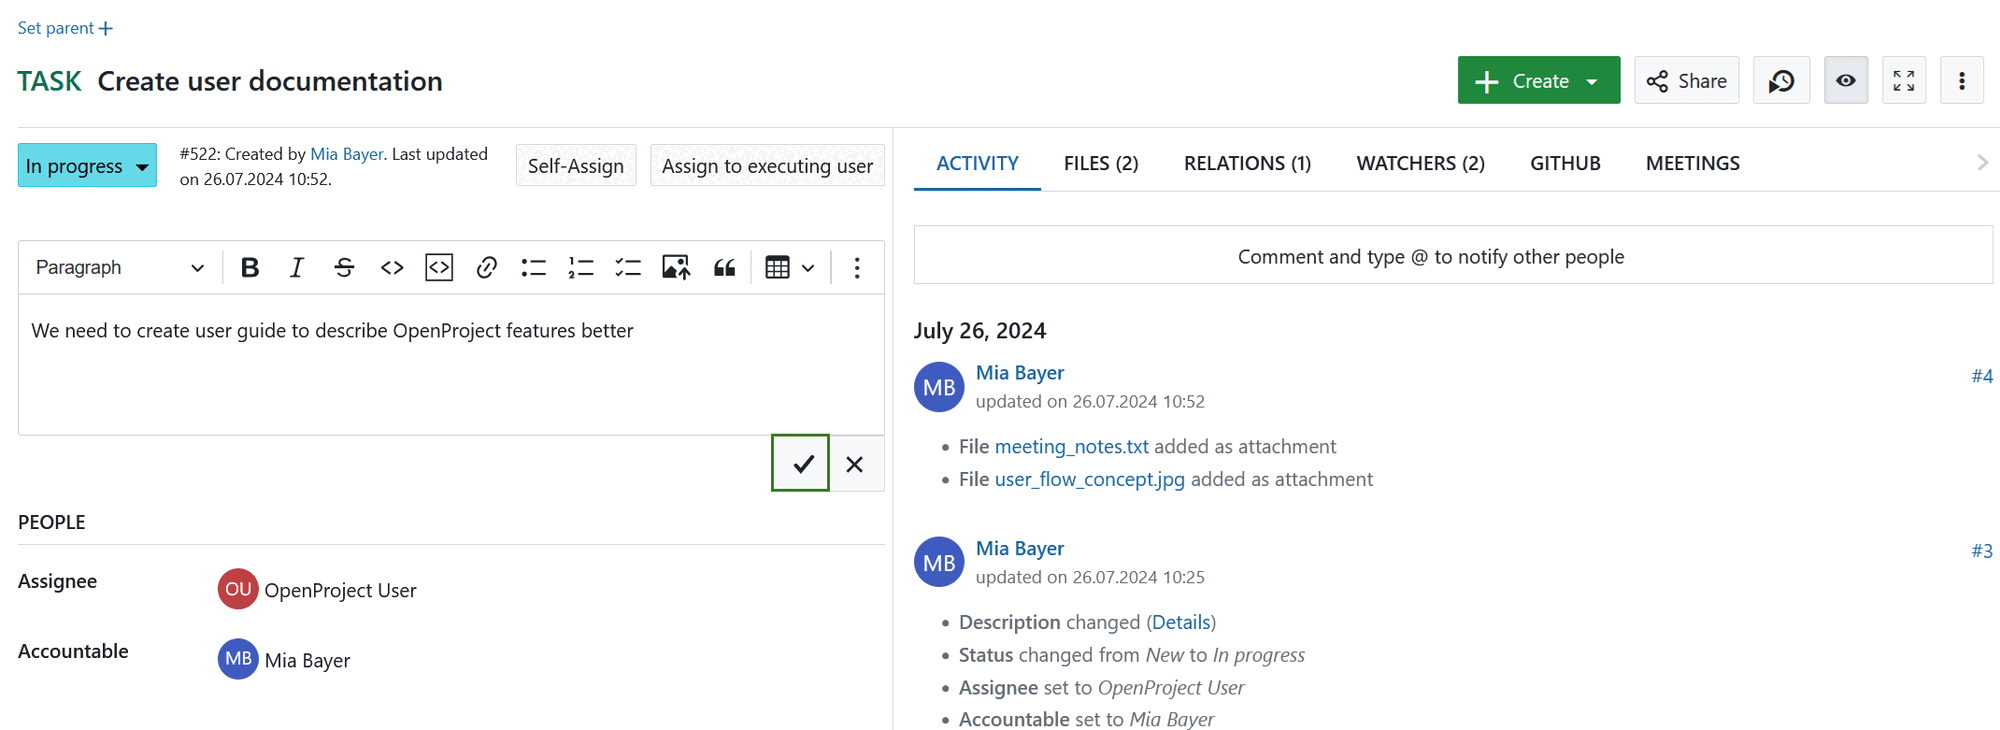
Task: Insert a link in the description
Action: pyautogui.click(x=486, y=268)
